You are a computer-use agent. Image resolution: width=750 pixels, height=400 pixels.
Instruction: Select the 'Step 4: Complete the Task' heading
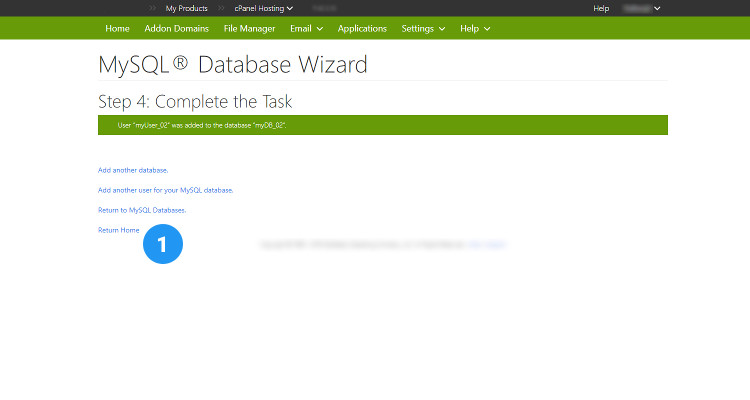pos(195,102)
